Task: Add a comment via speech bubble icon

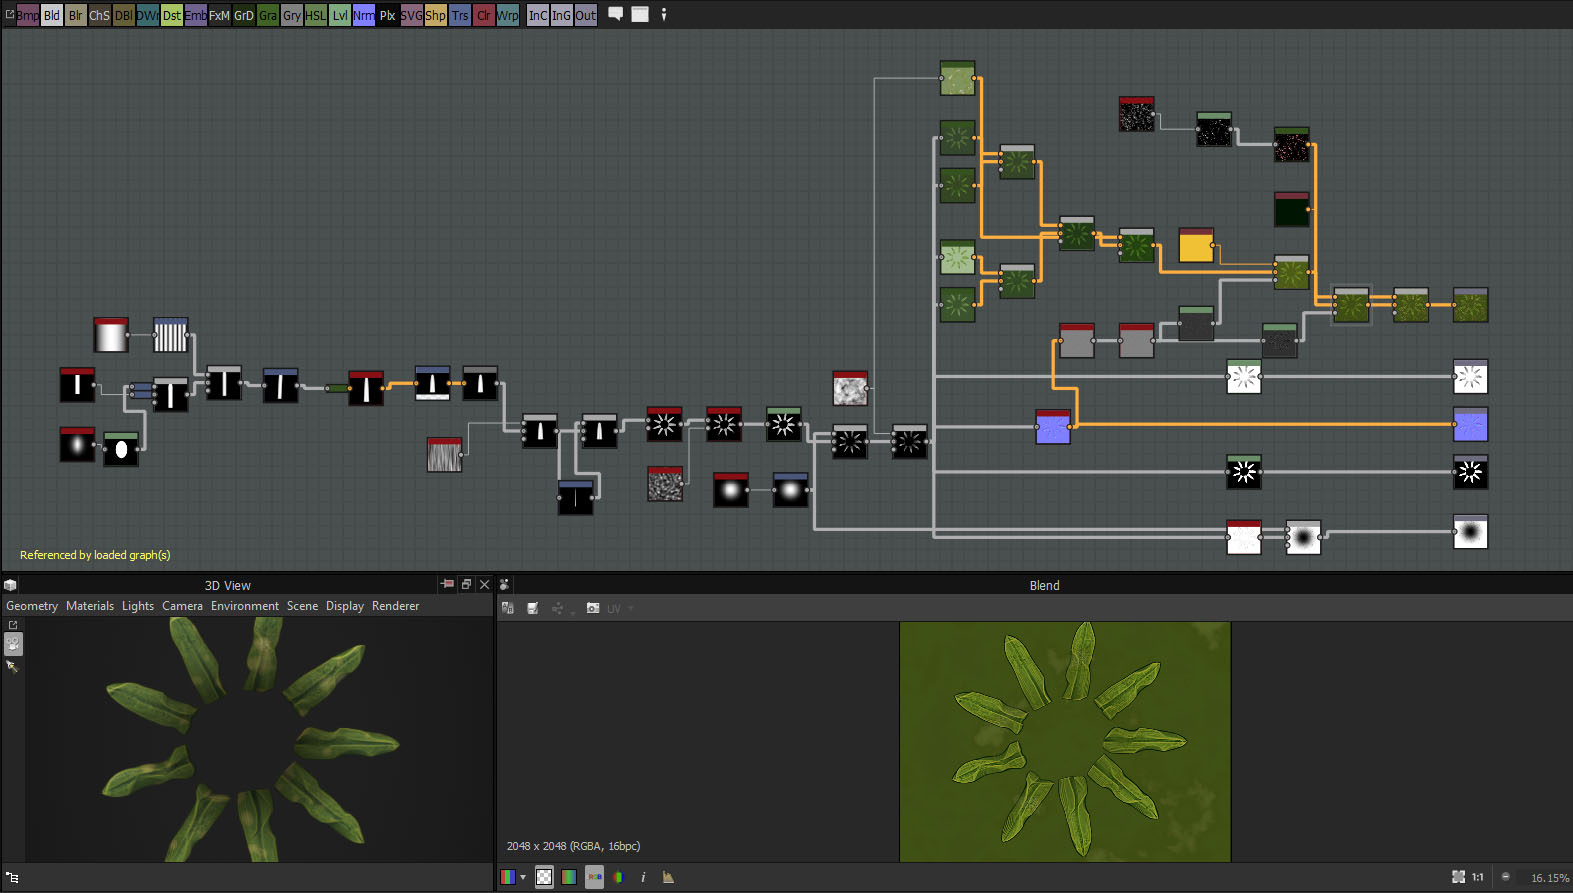Action: pyautogui.click(x=616, y=14)
